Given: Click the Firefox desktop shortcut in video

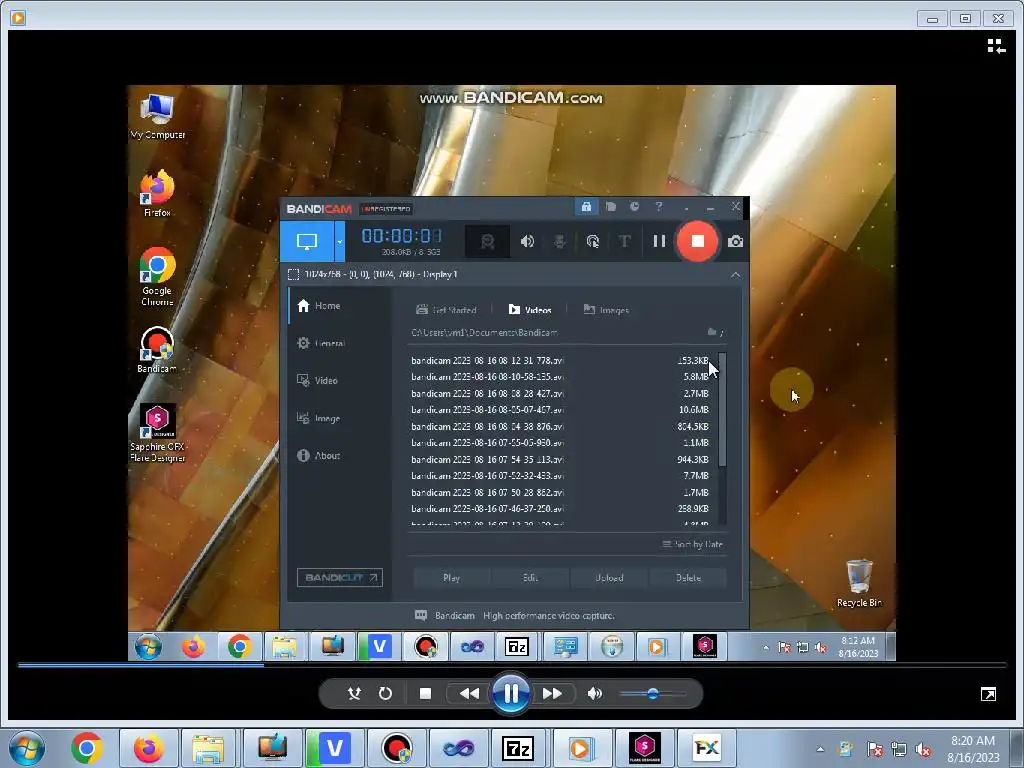Looking at the screenshot, I should pyautogui.click(x=157, y=194).
